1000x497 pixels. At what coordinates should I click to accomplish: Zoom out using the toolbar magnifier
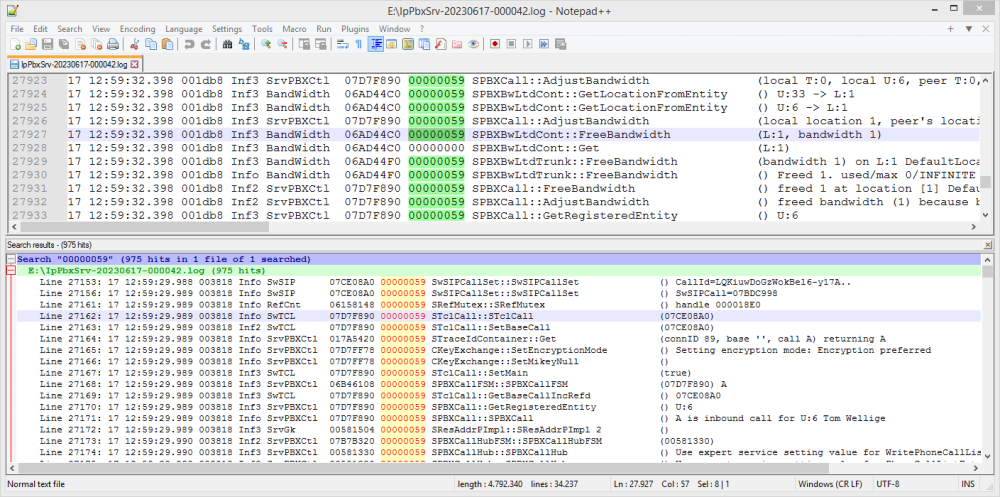click(282, 44)
